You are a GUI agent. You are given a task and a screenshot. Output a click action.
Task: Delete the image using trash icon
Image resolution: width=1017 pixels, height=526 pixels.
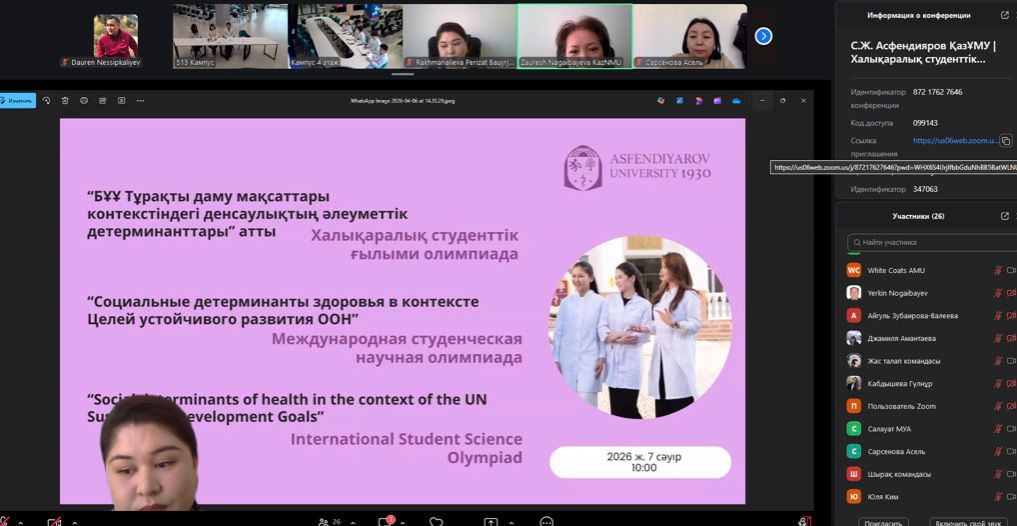point(65,101)
